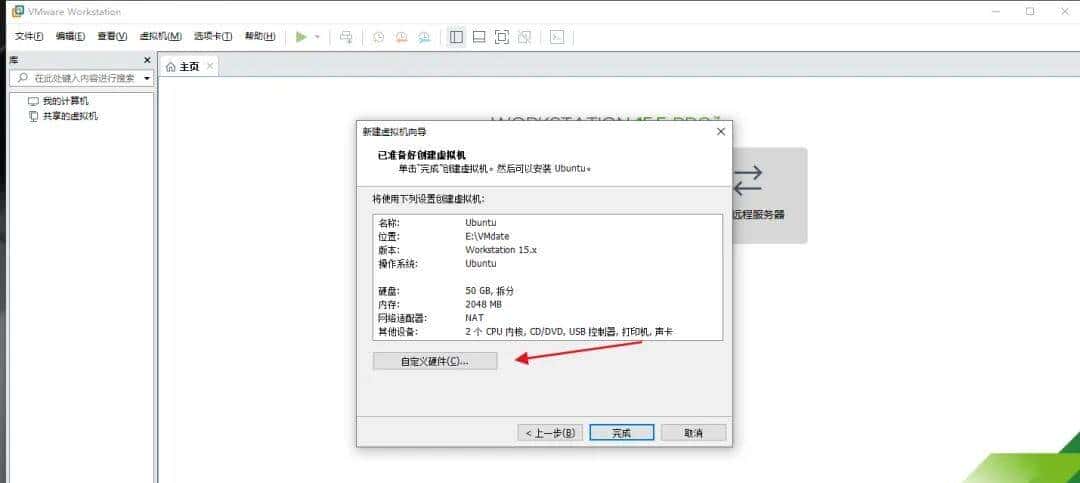Screen dimensions: 1080x483
Task: Click the location value E:\VMdate
Action: point(487,236)
